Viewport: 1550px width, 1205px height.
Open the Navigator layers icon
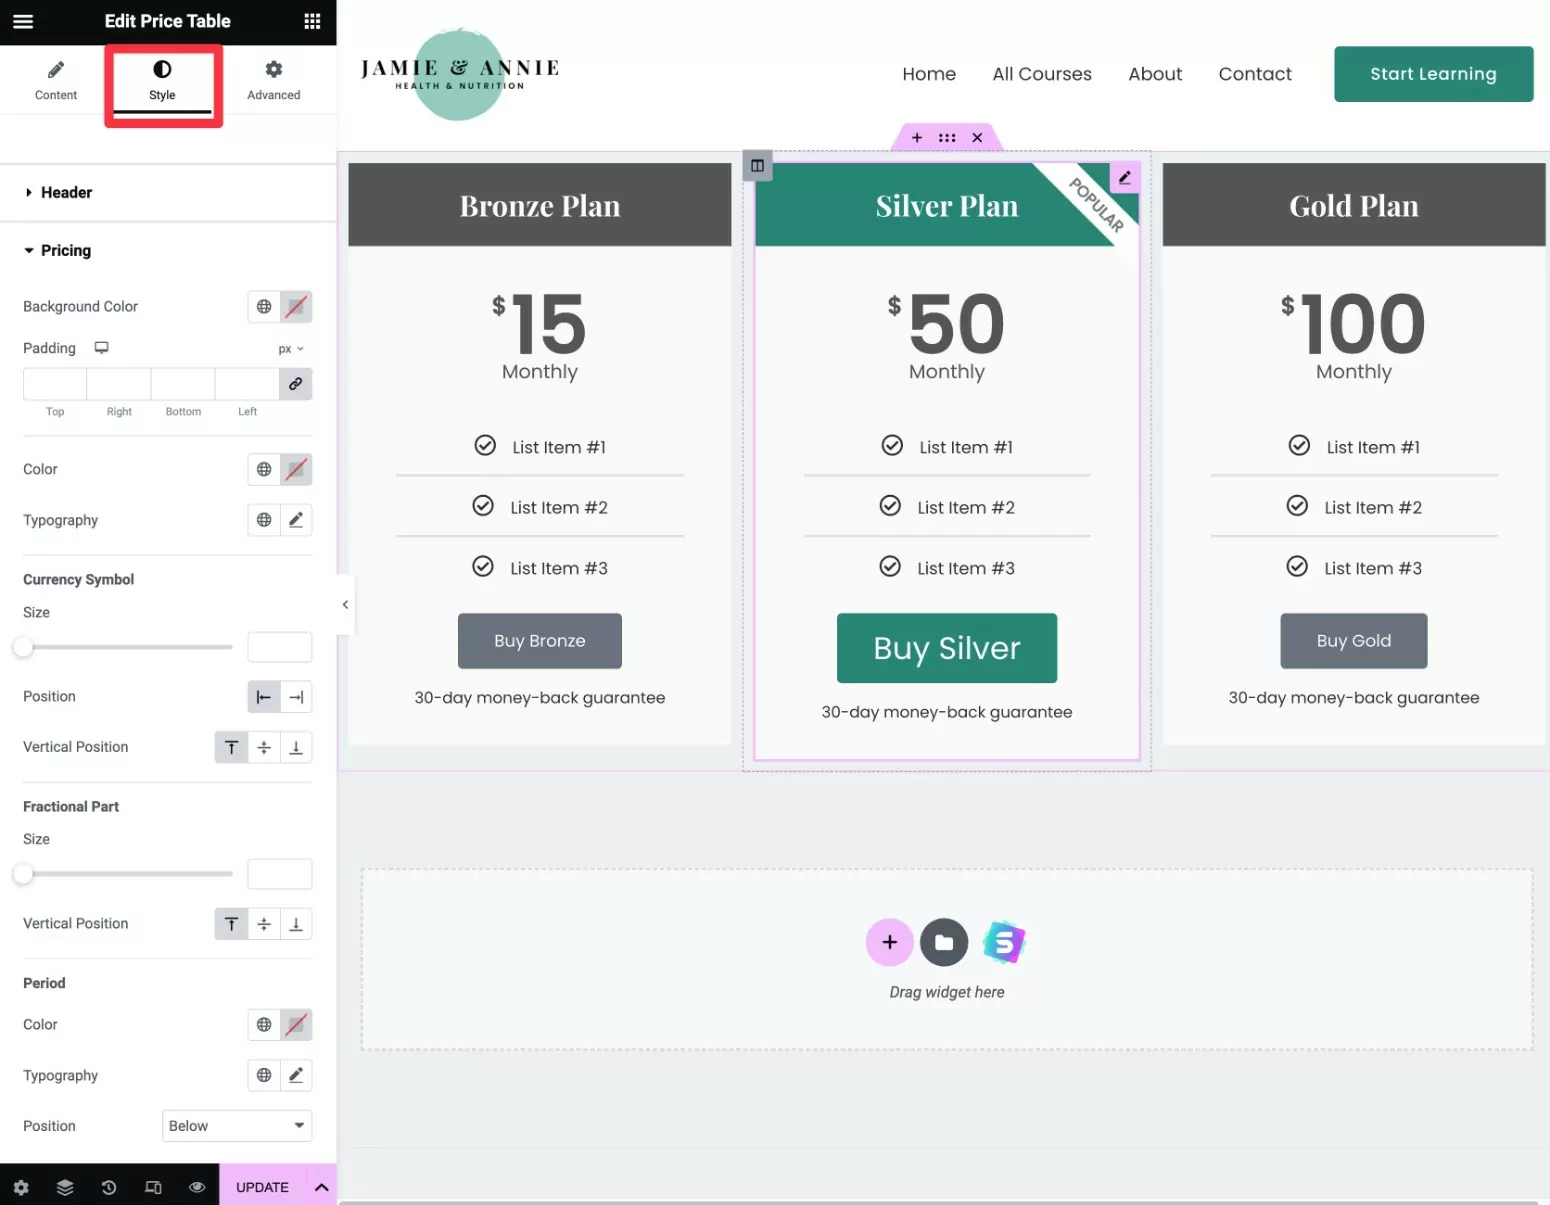pyautogui.click(x=65, y=1187)
